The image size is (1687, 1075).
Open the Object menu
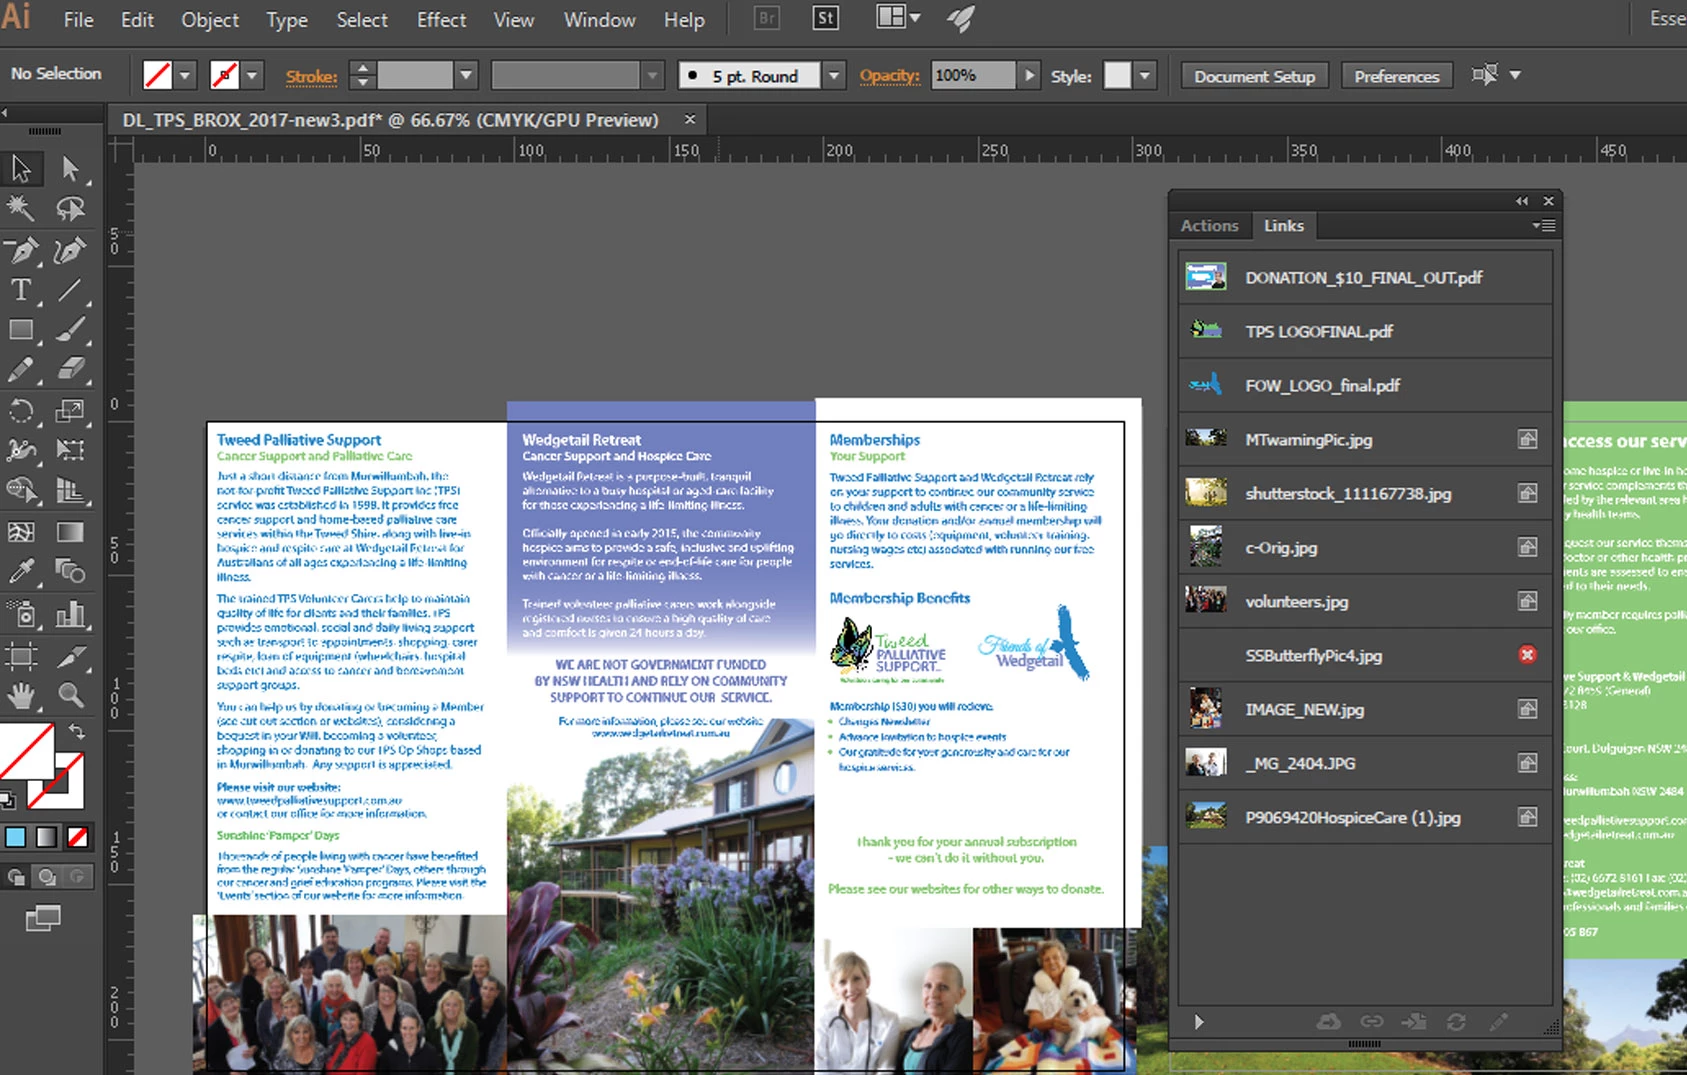[x=210, y=20]
